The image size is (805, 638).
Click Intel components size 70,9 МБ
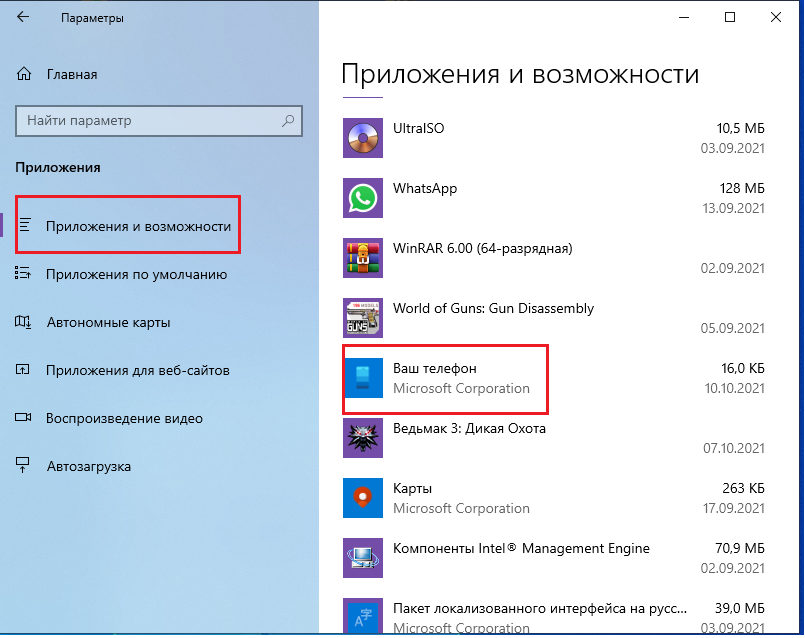pos(740,548)
